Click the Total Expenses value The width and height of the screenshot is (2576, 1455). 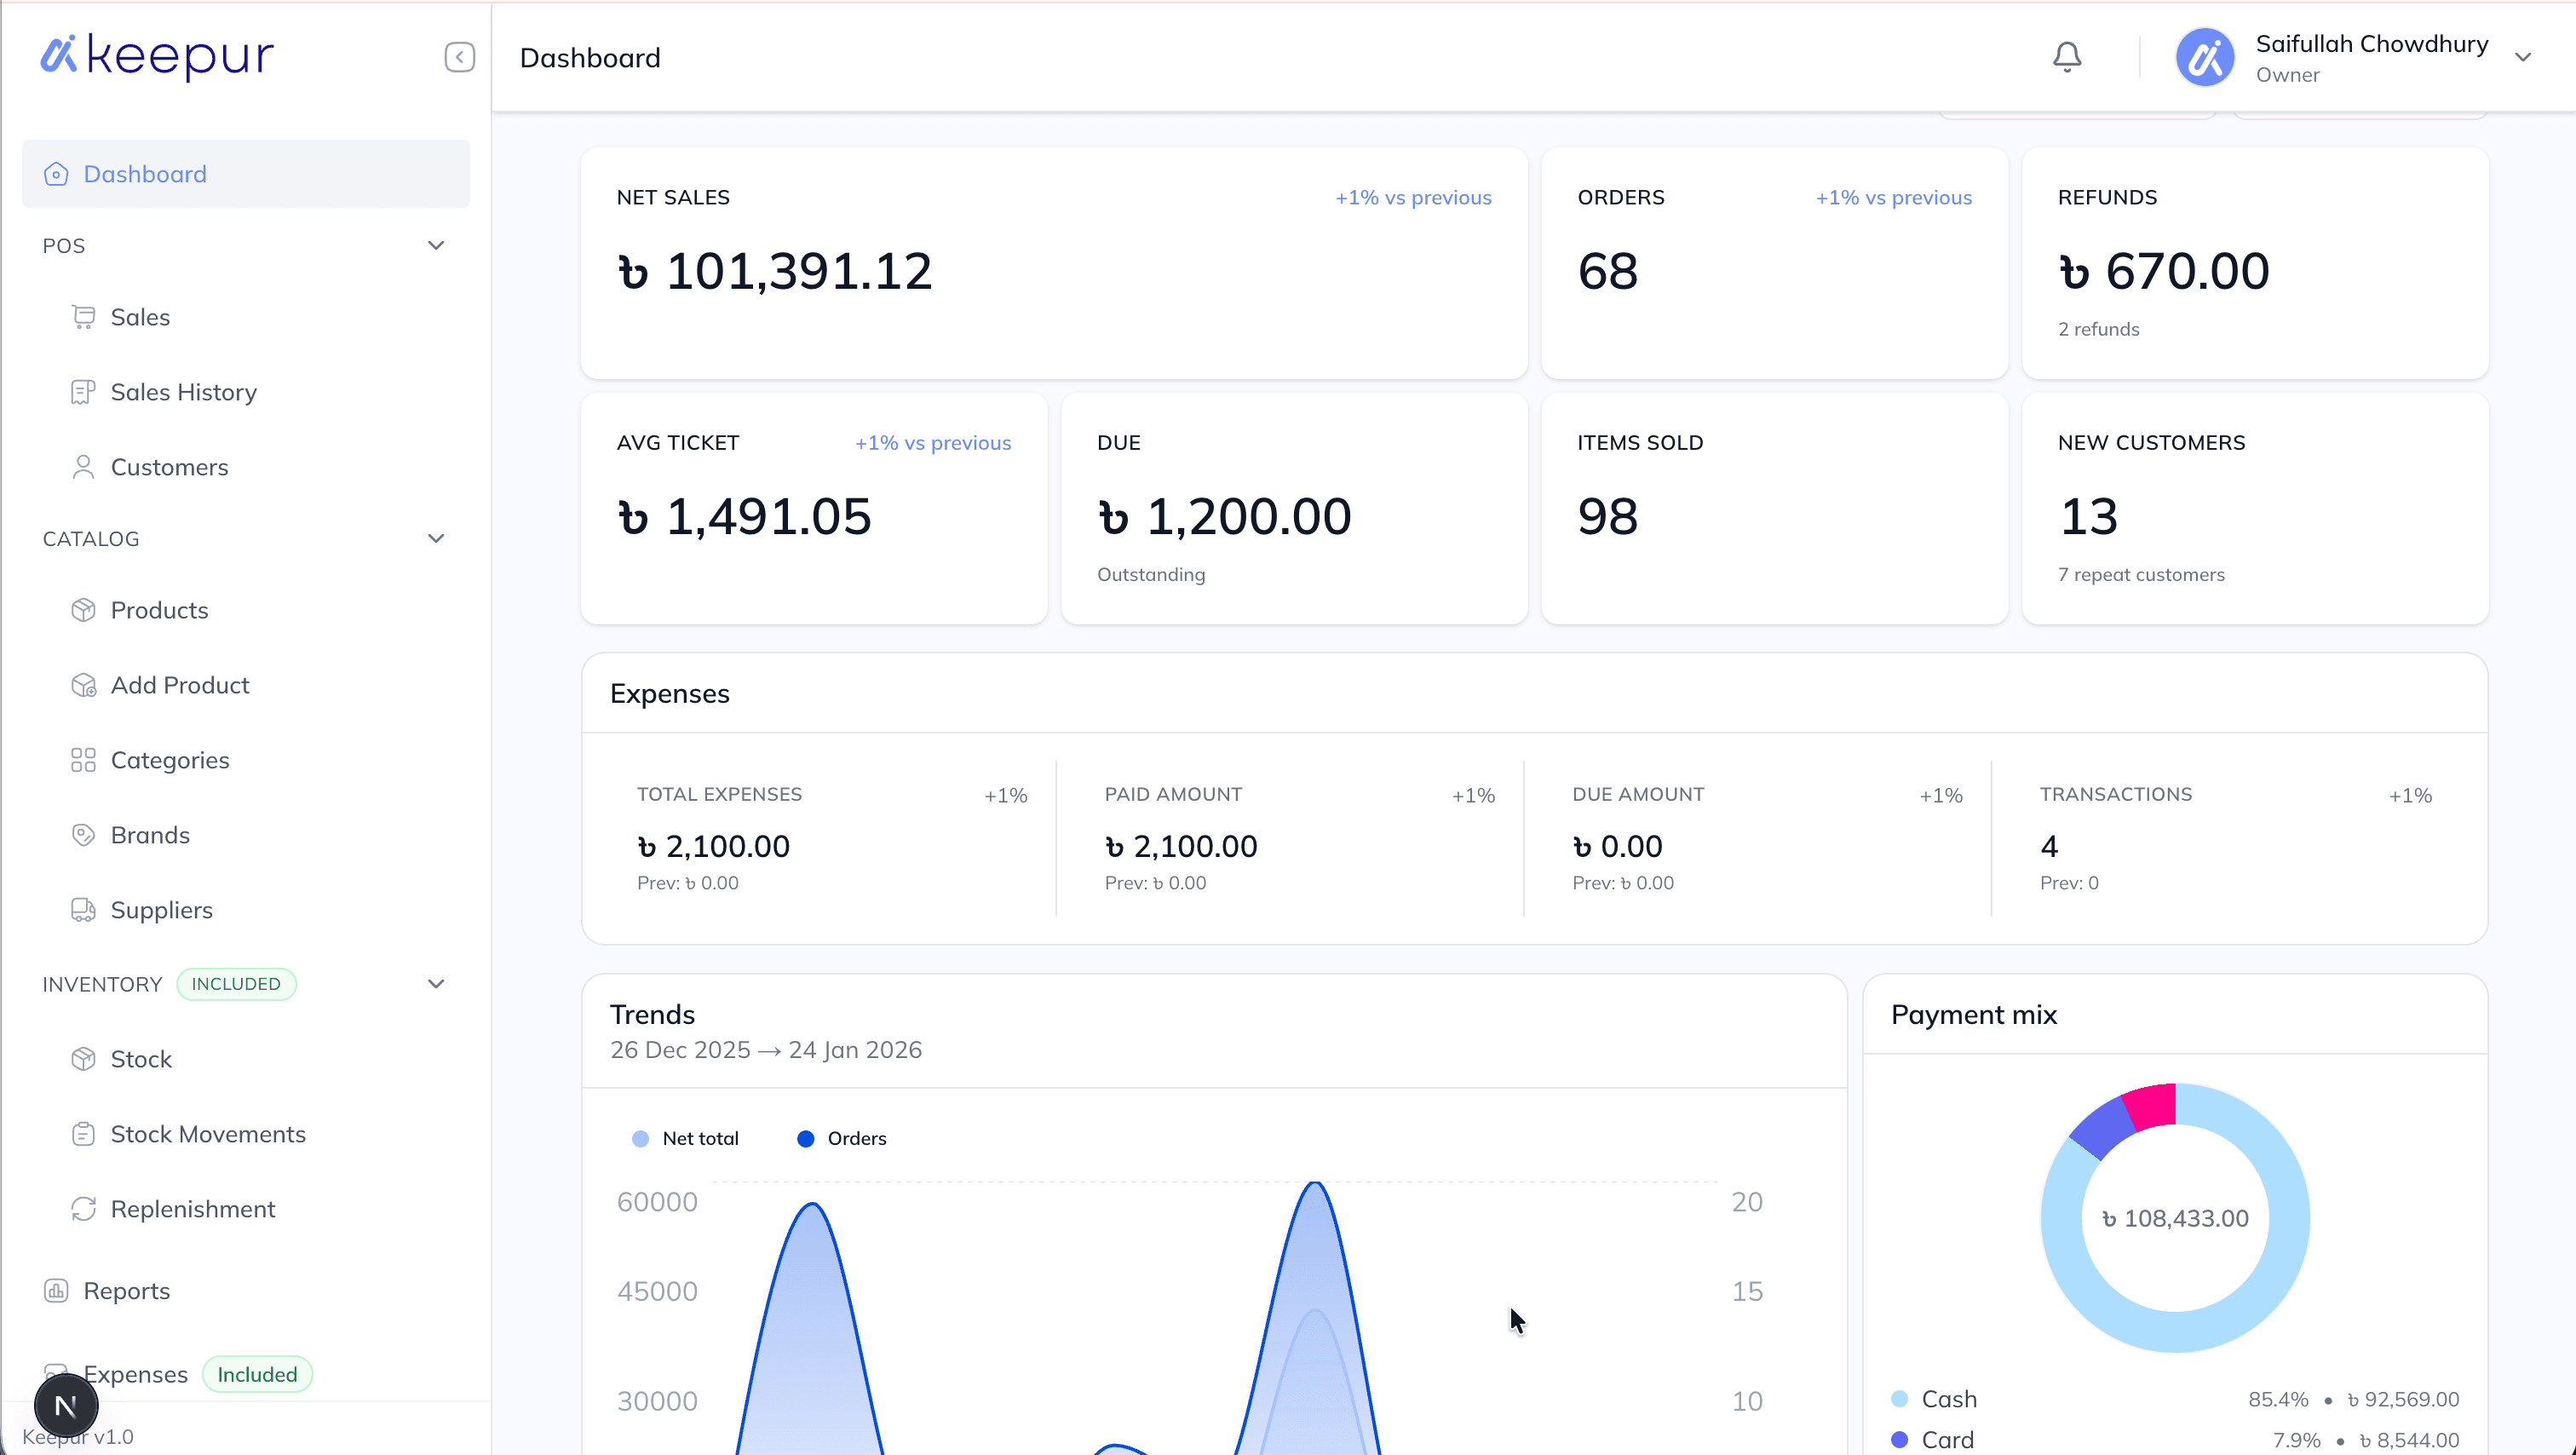coord(713,846)
